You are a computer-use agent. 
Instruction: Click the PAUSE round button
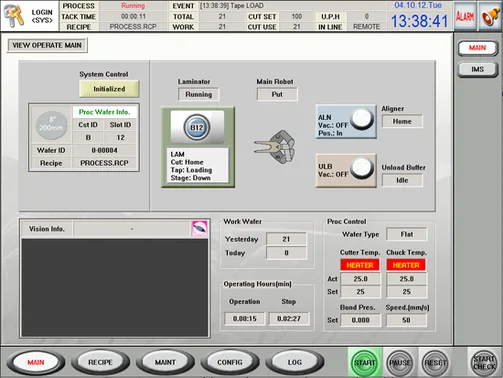pyautogui.click(x=400, y=363)
